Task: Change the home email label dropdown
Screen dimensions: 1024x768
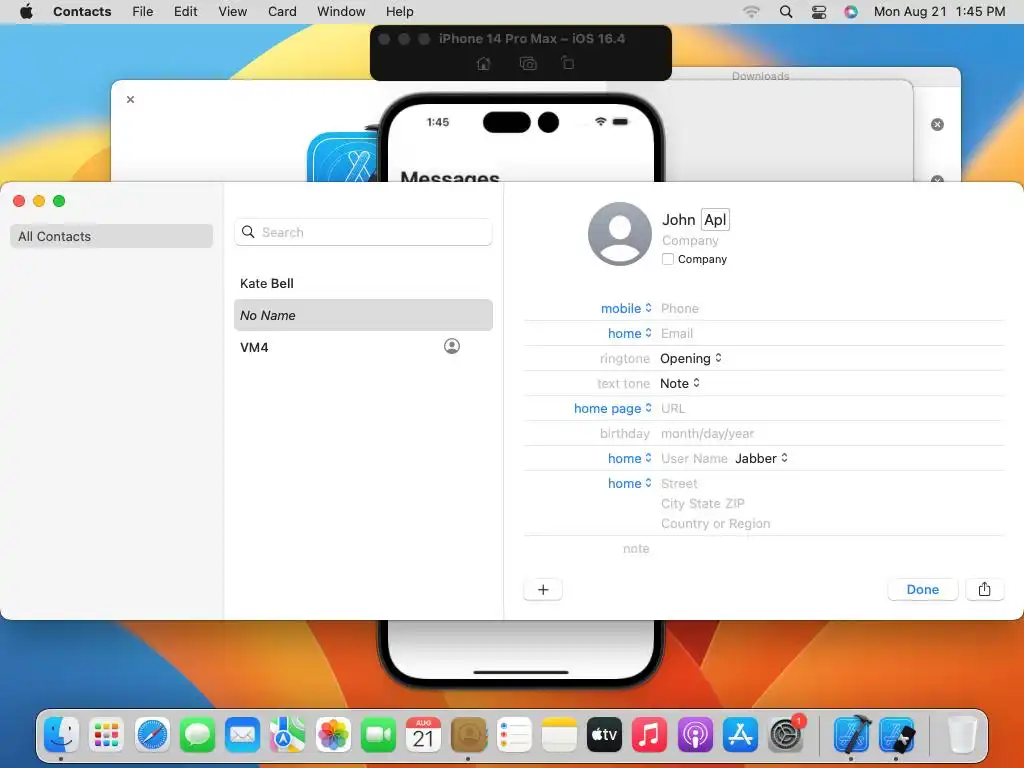Action: pos(630,333)
